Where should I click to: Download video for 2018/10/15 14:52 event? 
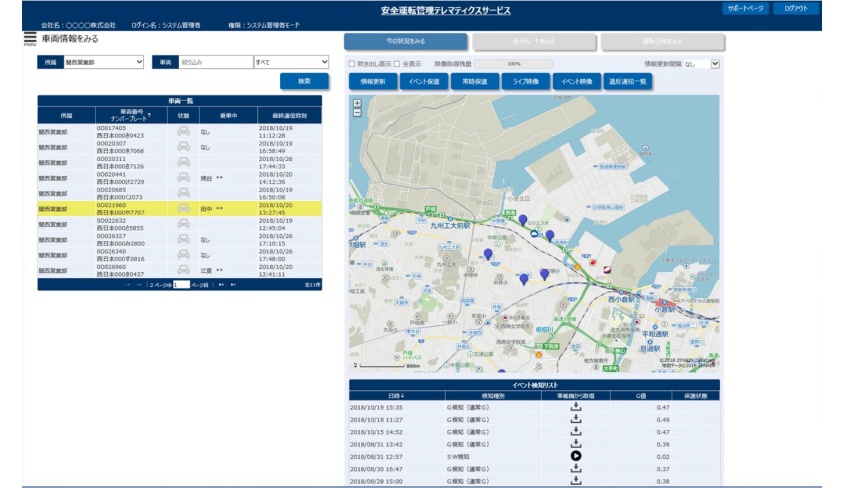tap(576, 431)
